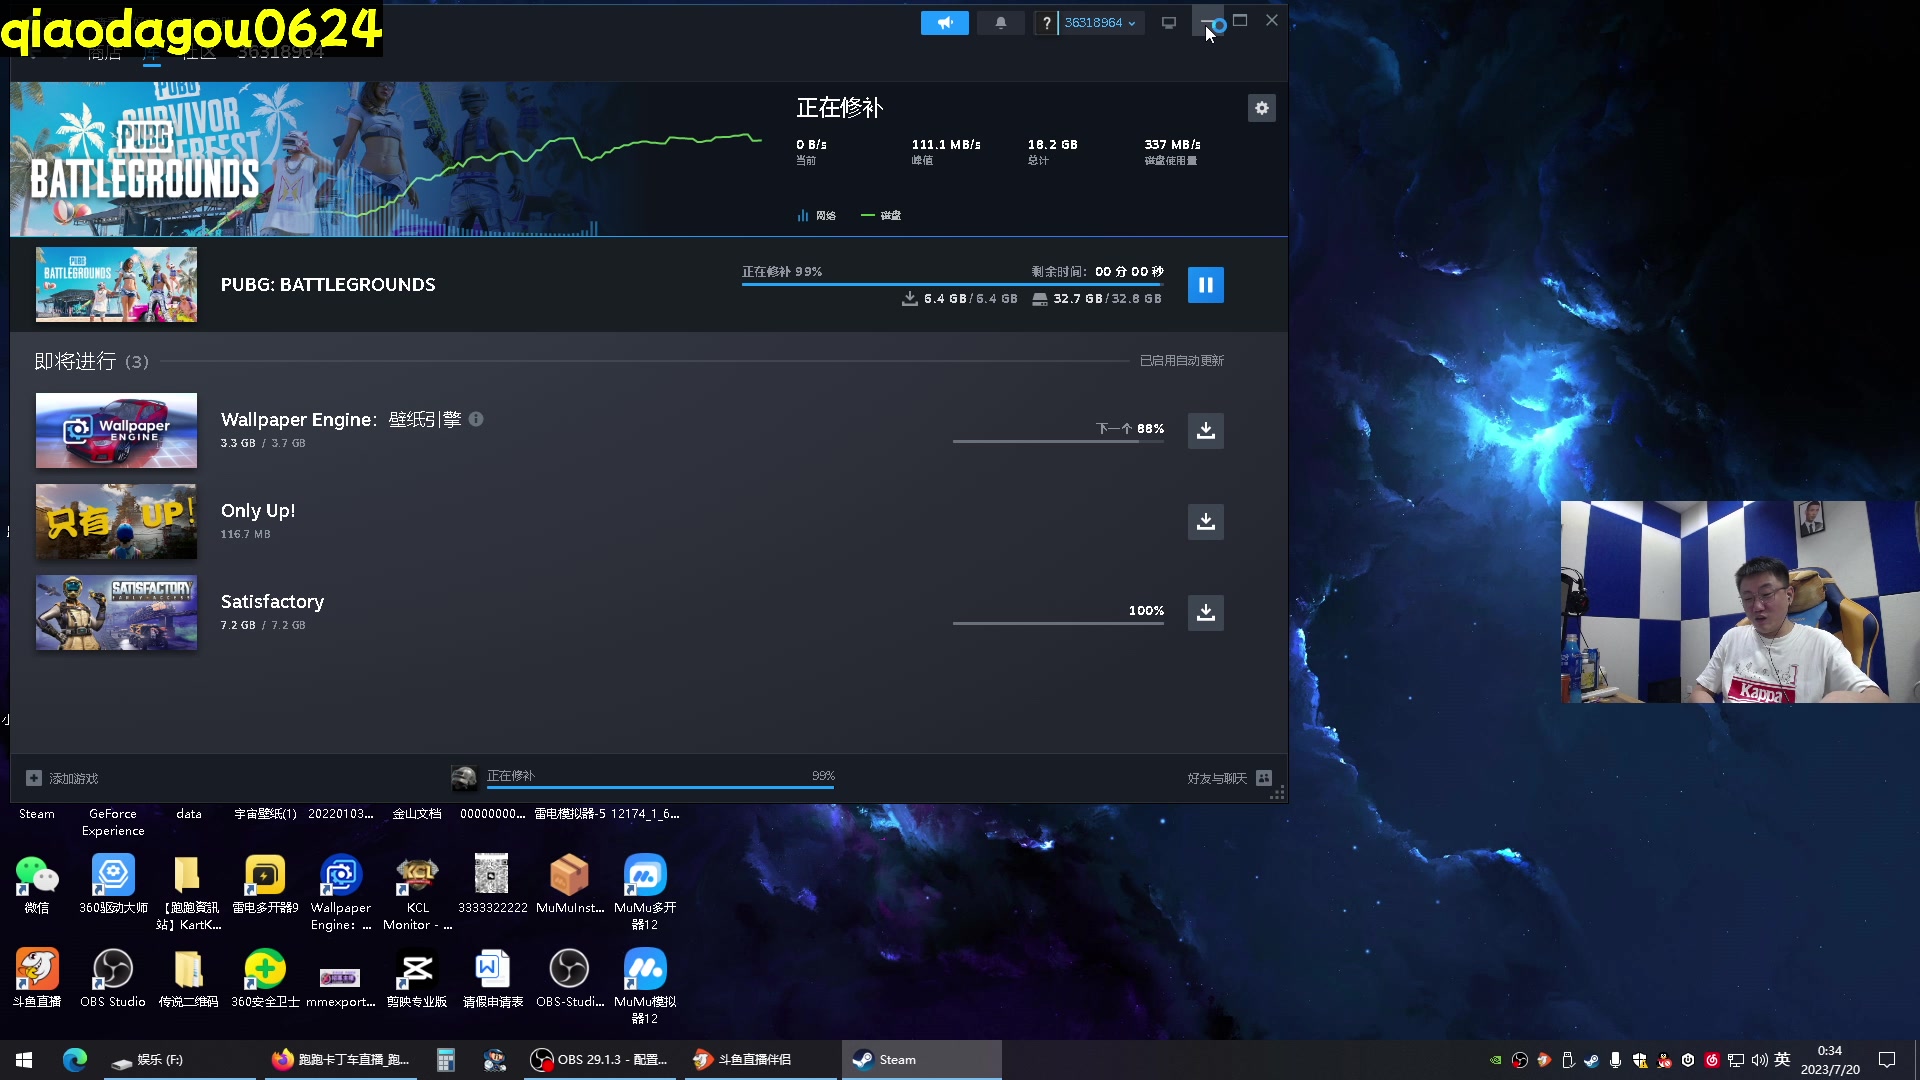
Task: Expand the 36318964 account dropdown
Action: pyautogui.click(x=1100, y=22)
